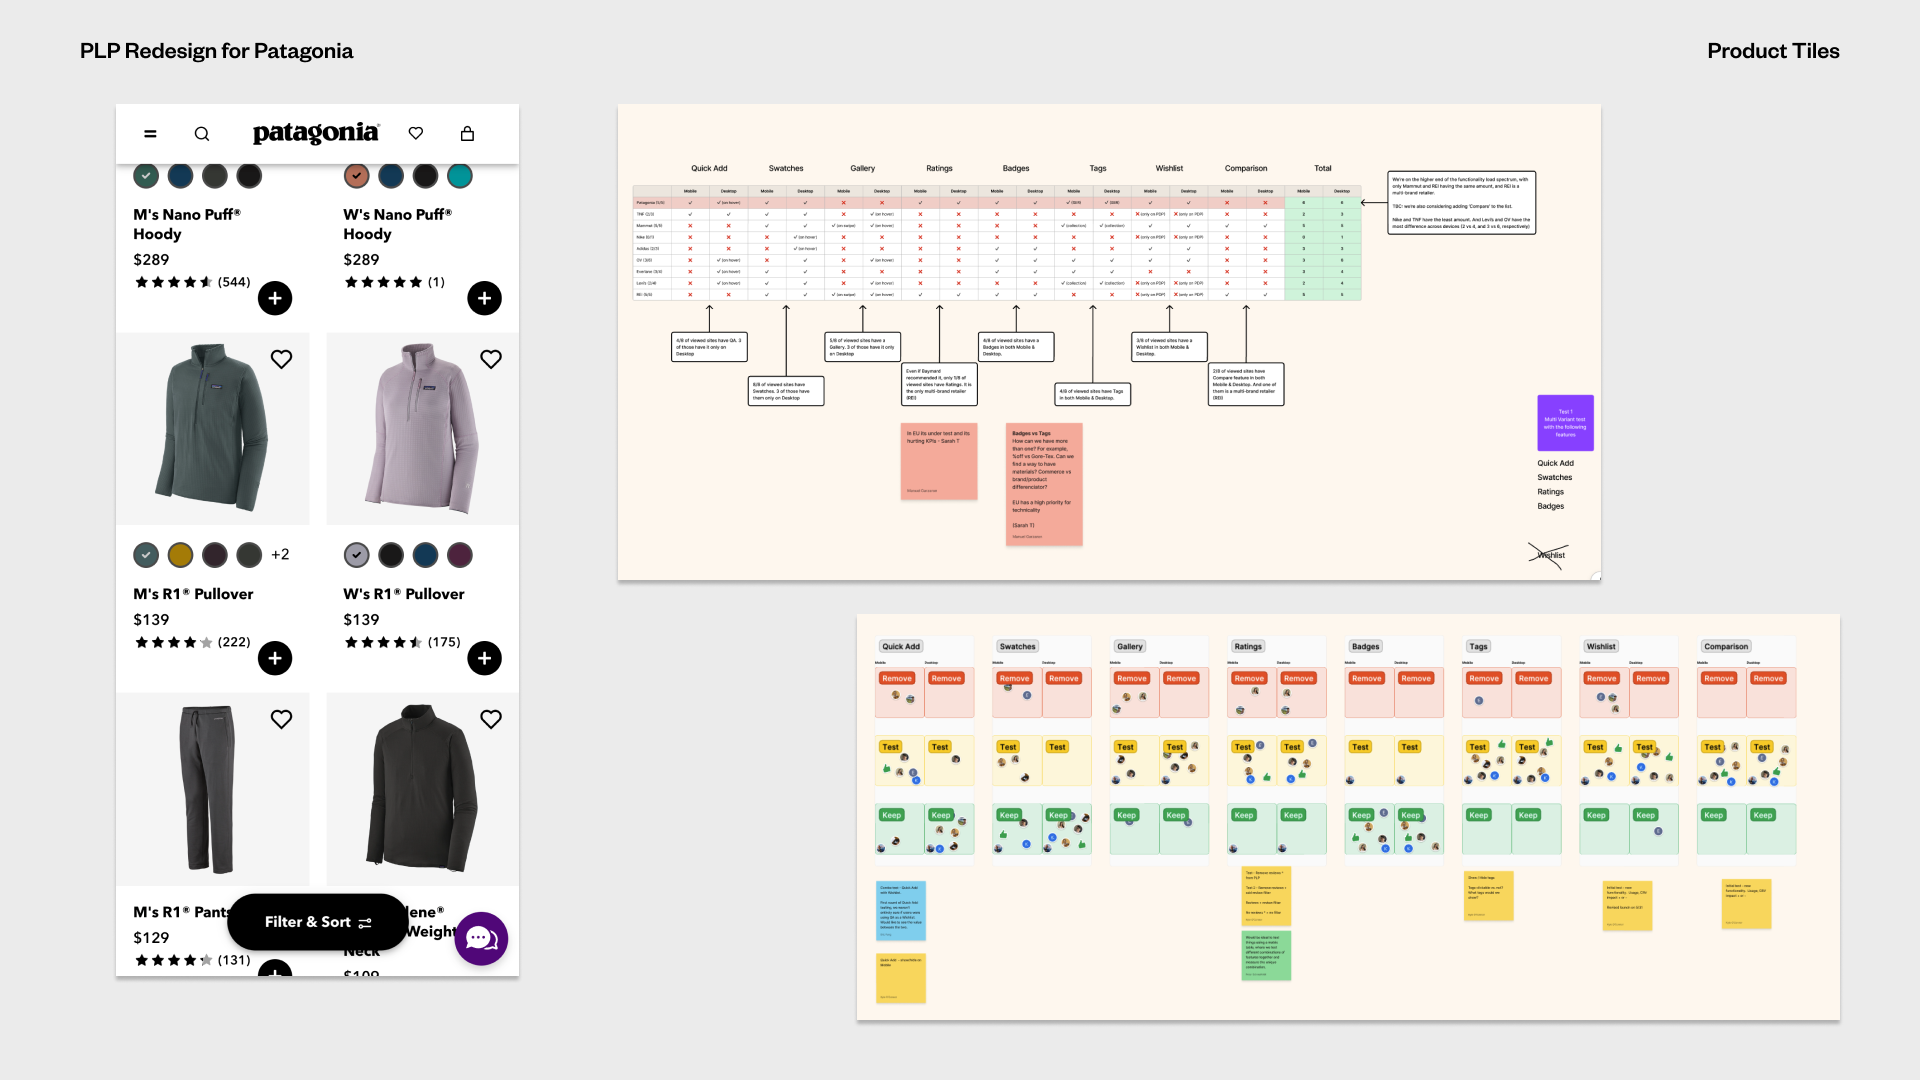
Task: Quick add W's R1 Pullover plus button
Action: pyautogui.click(x=484, y=658)
